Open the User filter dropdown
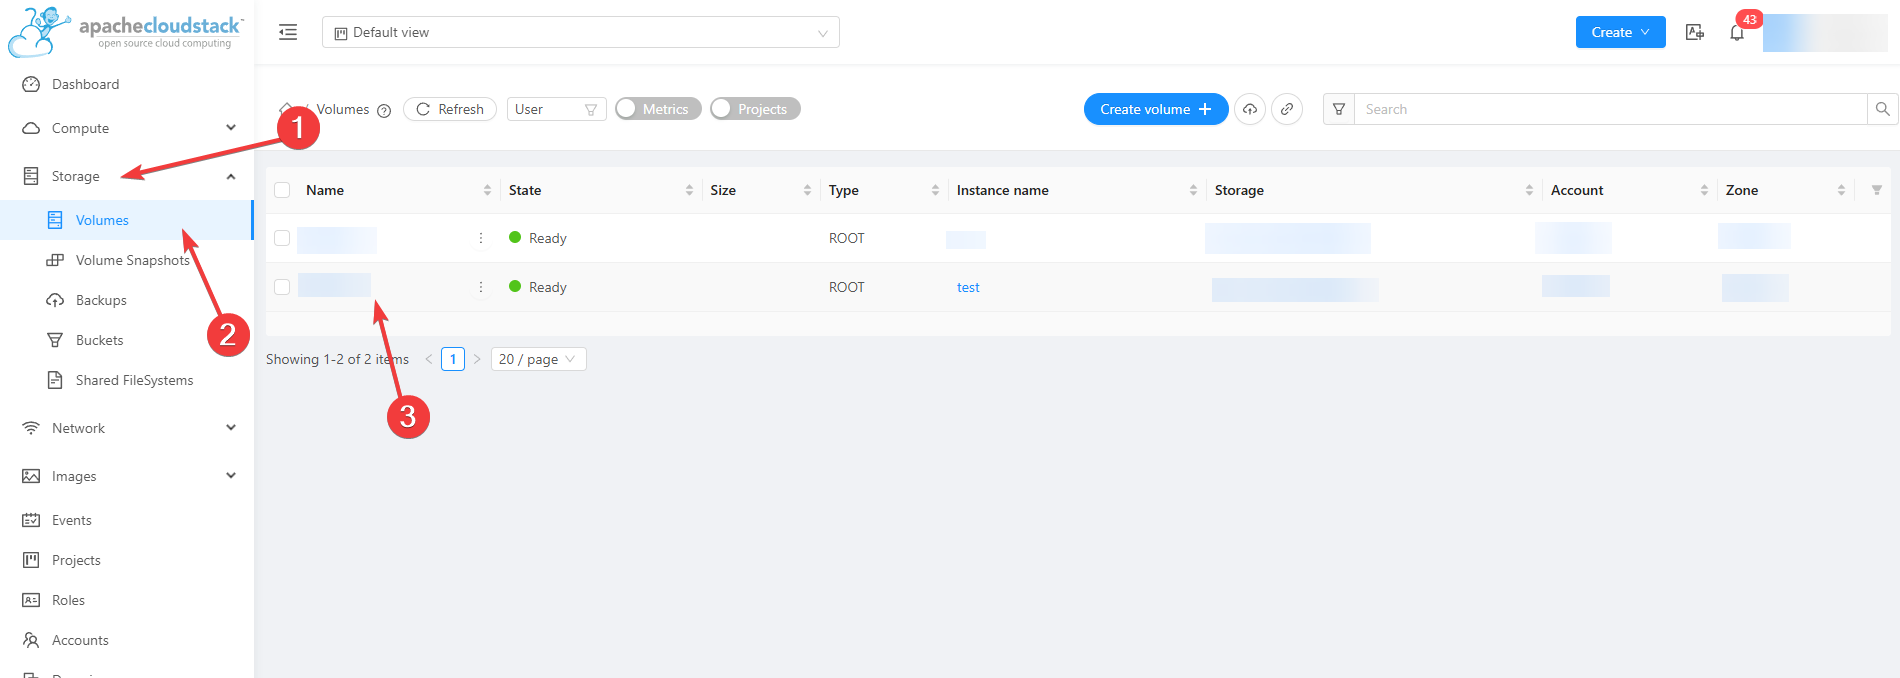Image resolution: width=1900 pixels, height=678 pixels. 556,109
